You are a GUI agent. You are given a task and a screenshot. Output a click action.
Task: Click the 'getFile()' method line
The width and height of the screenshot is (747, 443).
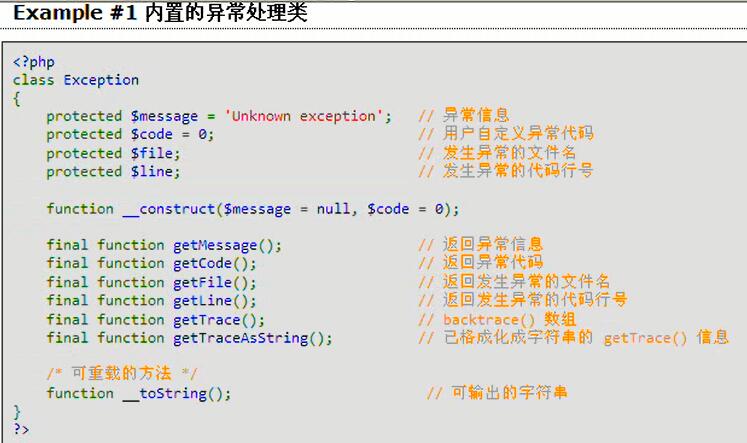[x=151, y=282]
